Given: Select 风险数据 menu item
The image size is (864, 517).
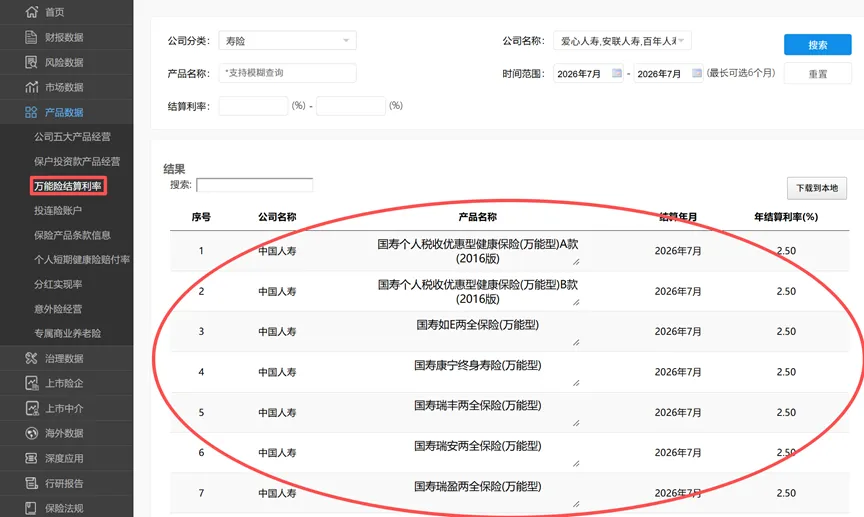Looking at the screenshot, I should 66,62.
